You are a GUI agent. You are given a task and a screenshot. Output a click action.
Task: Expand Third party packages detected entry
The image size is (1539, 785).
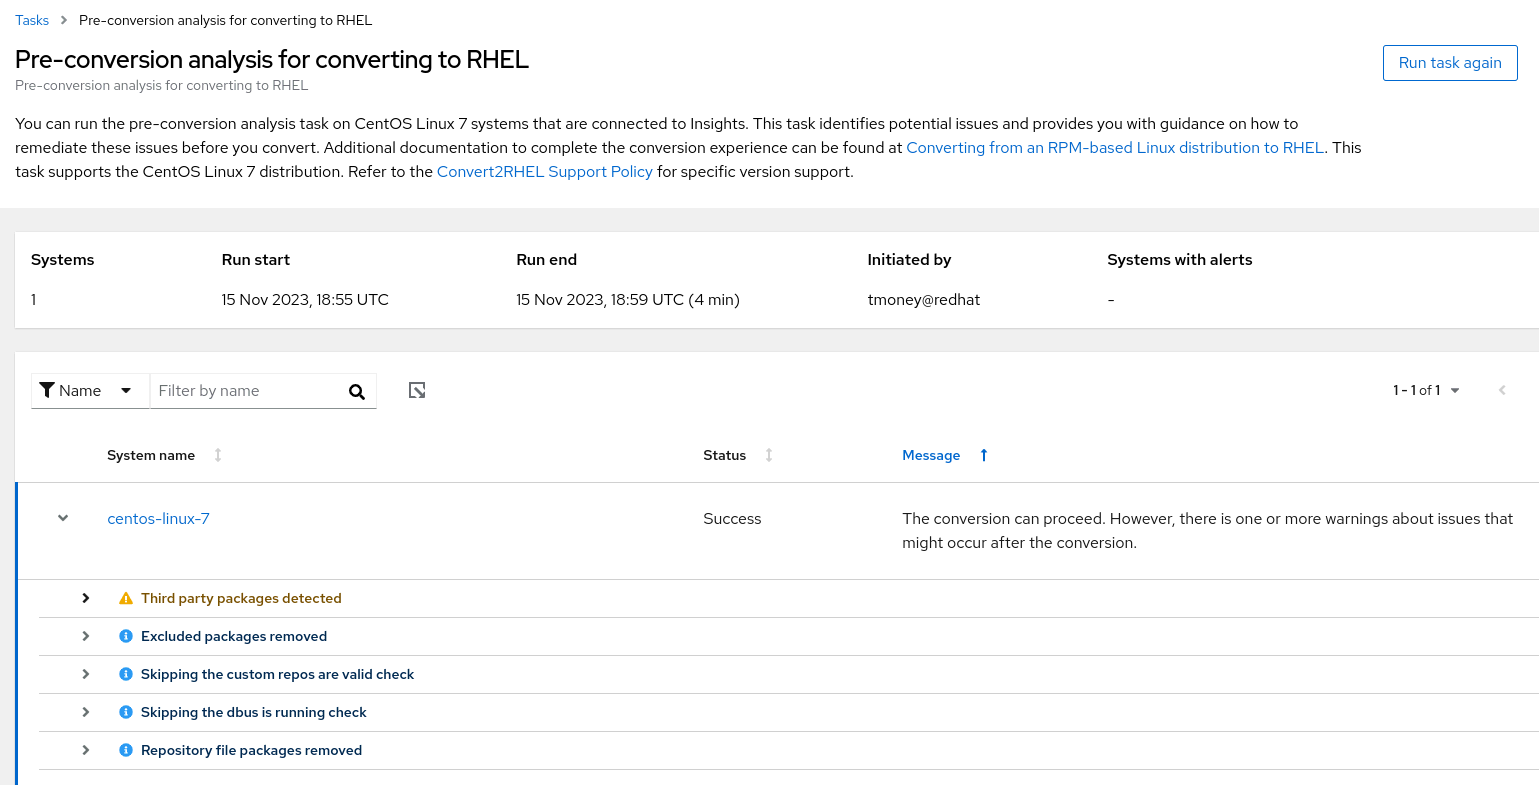click(x=86, y=598)
